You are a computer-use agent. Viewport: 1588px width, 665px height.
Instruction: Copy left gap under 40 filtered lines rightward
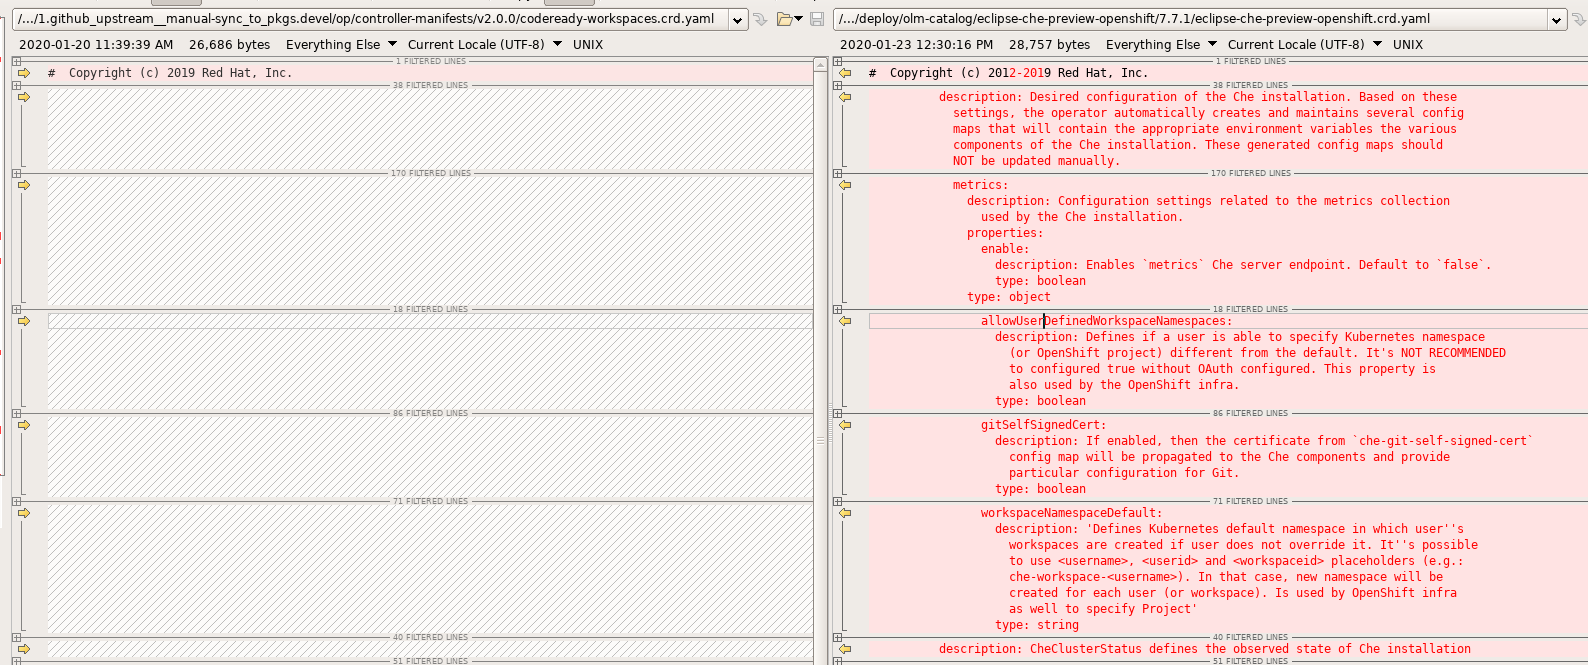coord(24,649)
